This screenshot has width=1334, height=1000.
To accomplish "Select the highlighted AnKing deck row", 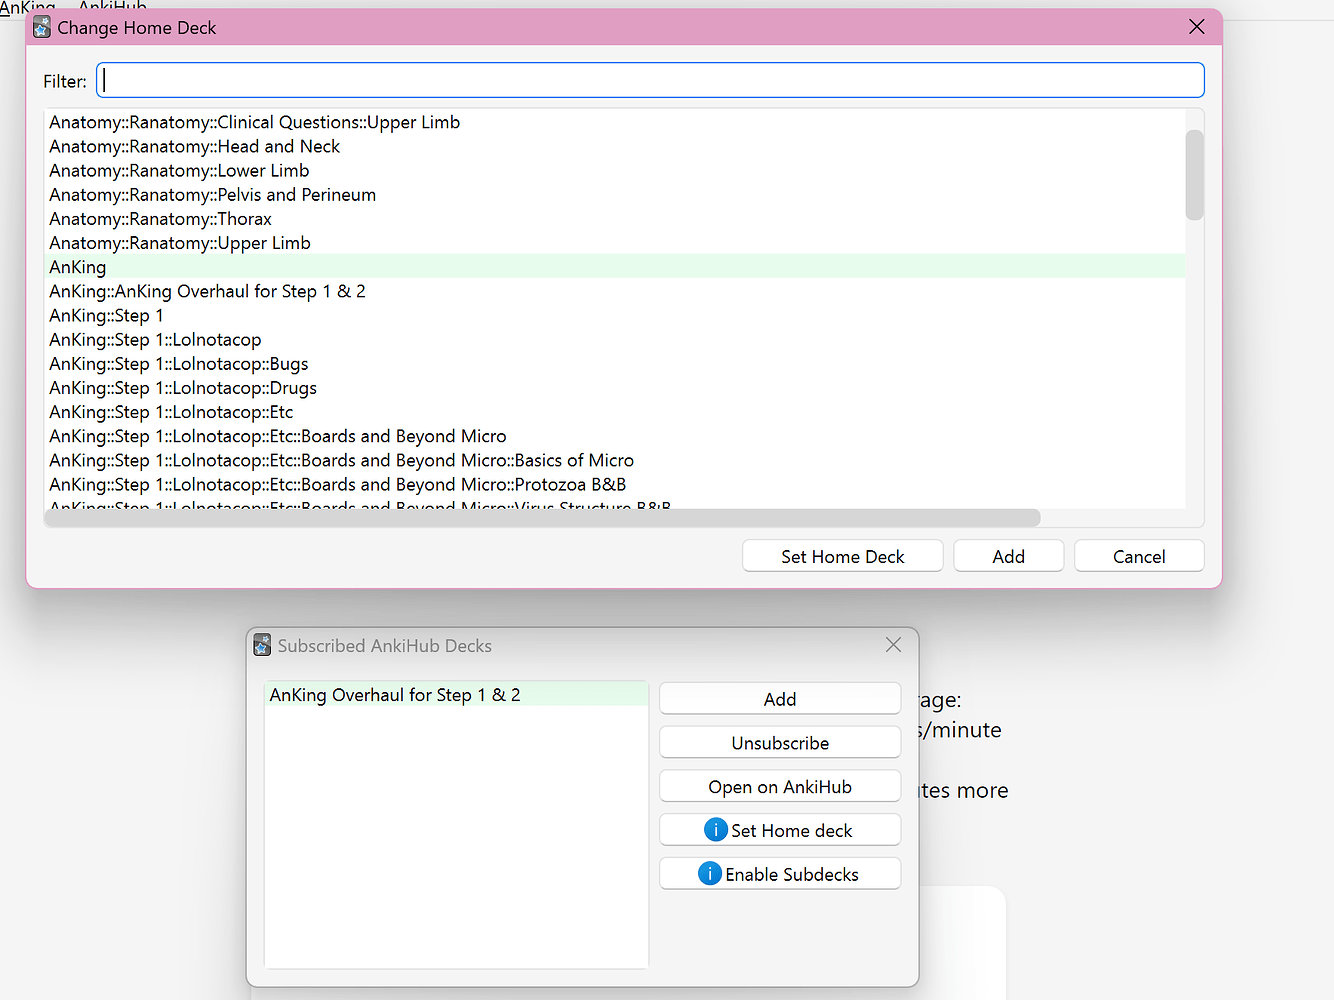I will pyautogui.click(x=615, y=267).
